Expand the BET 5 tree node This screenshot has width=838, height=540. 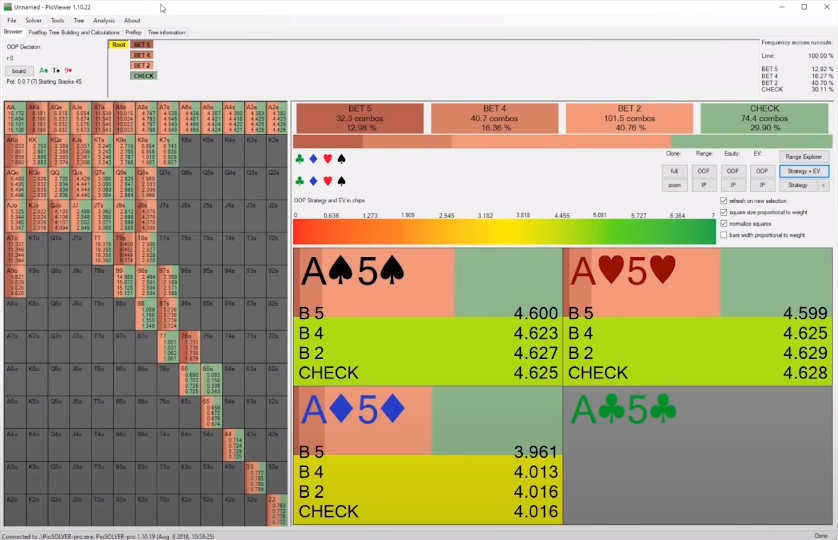pos(142,45)
